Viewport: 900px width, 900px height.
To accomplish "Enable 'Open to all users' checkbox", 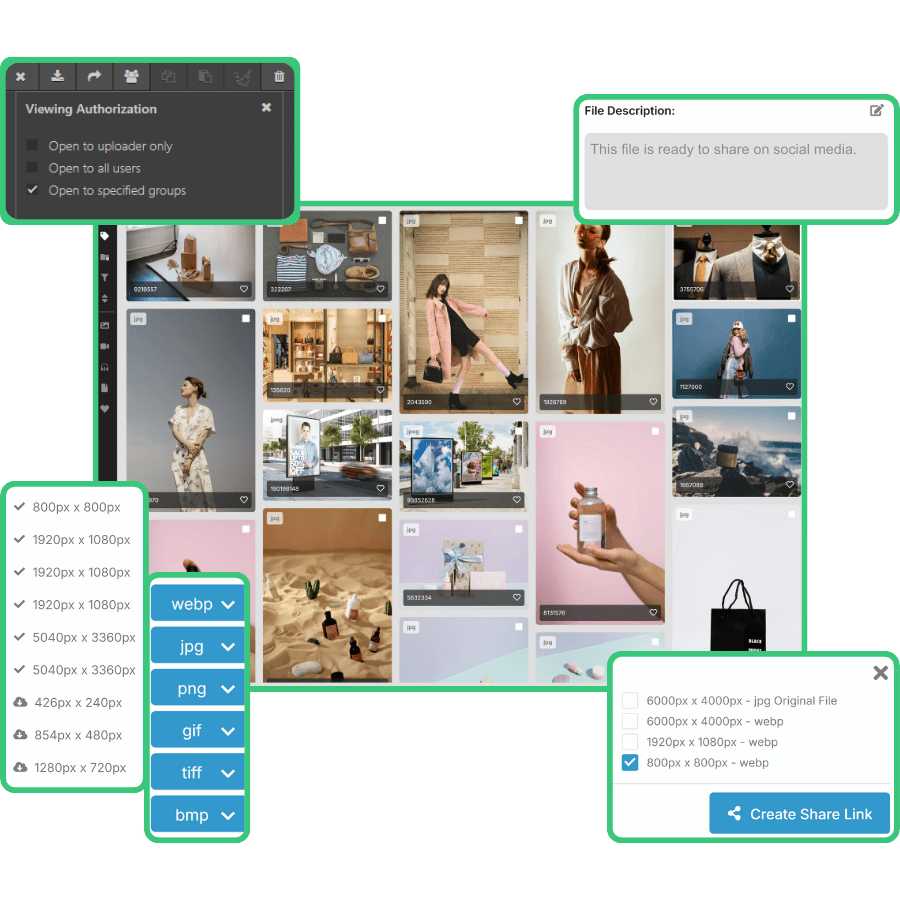I will pos(33,168).
